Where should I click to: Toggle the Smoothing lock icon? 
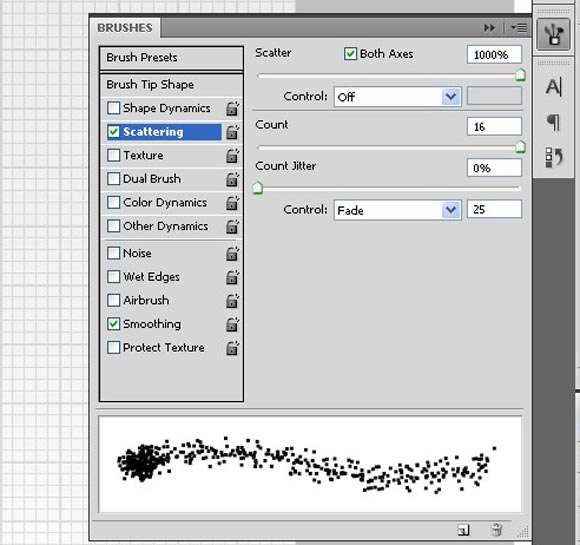232,324
